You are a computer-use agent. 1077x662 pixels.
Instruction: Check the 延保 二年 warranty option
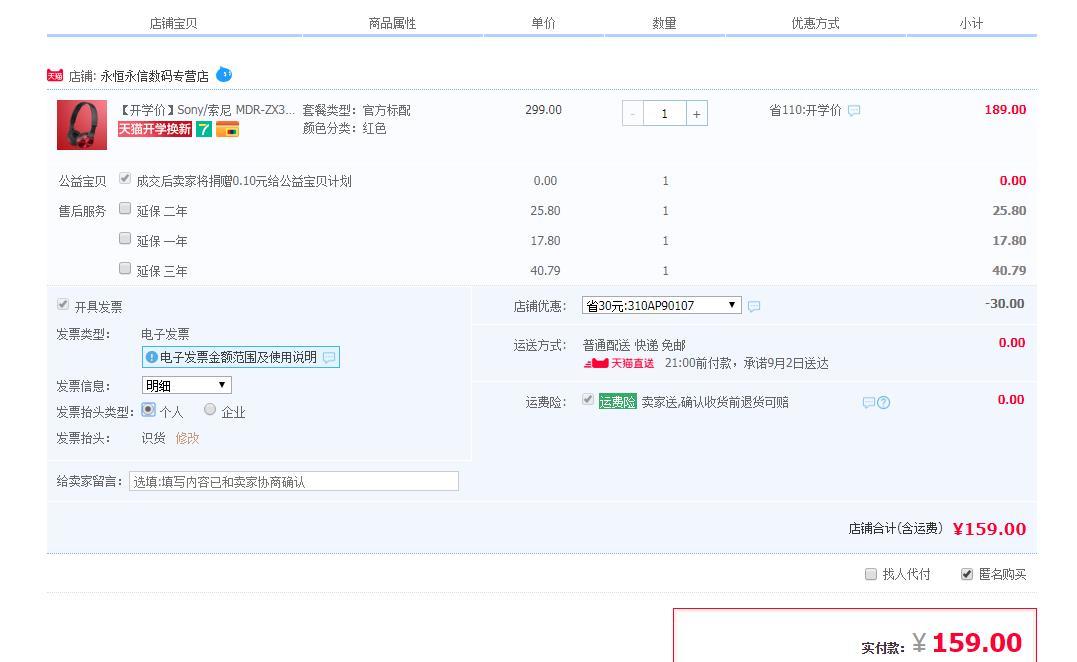(124, 208)
